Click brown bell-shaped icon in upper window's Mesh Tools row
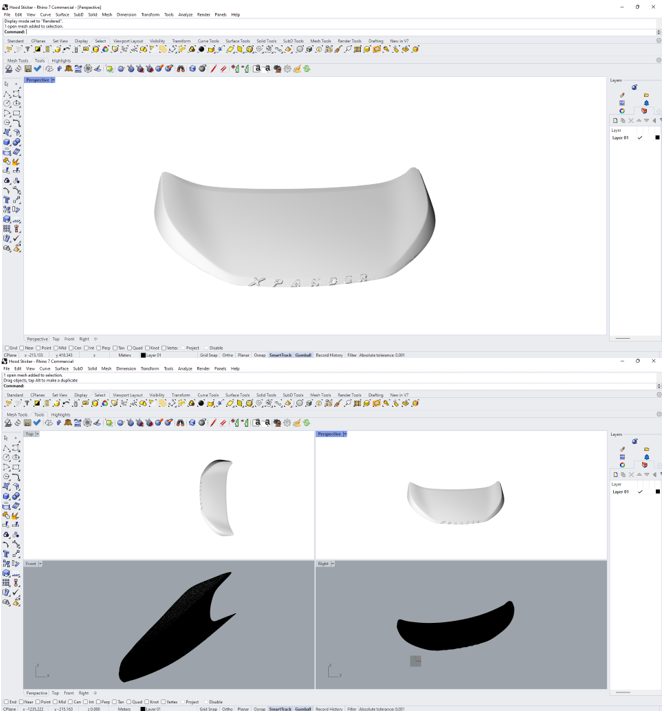The height and width of the screenshot is (716, 664). (69, 68)
